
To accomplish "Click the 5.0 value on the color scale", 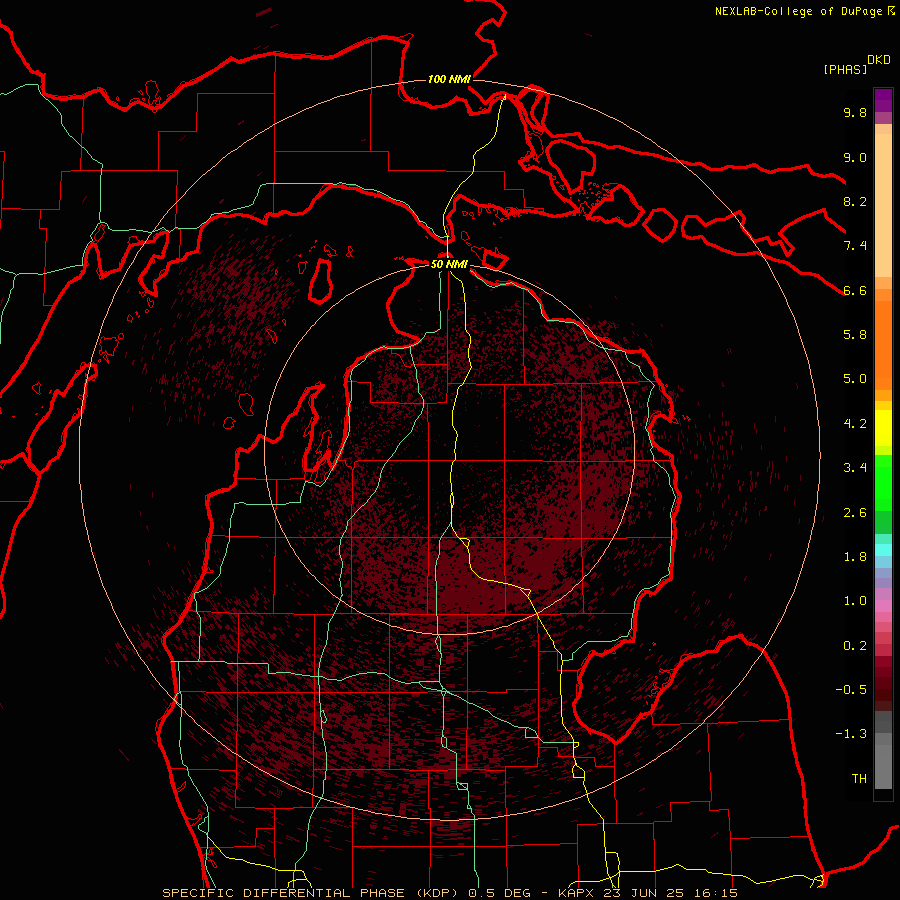I will pos(855,379).
